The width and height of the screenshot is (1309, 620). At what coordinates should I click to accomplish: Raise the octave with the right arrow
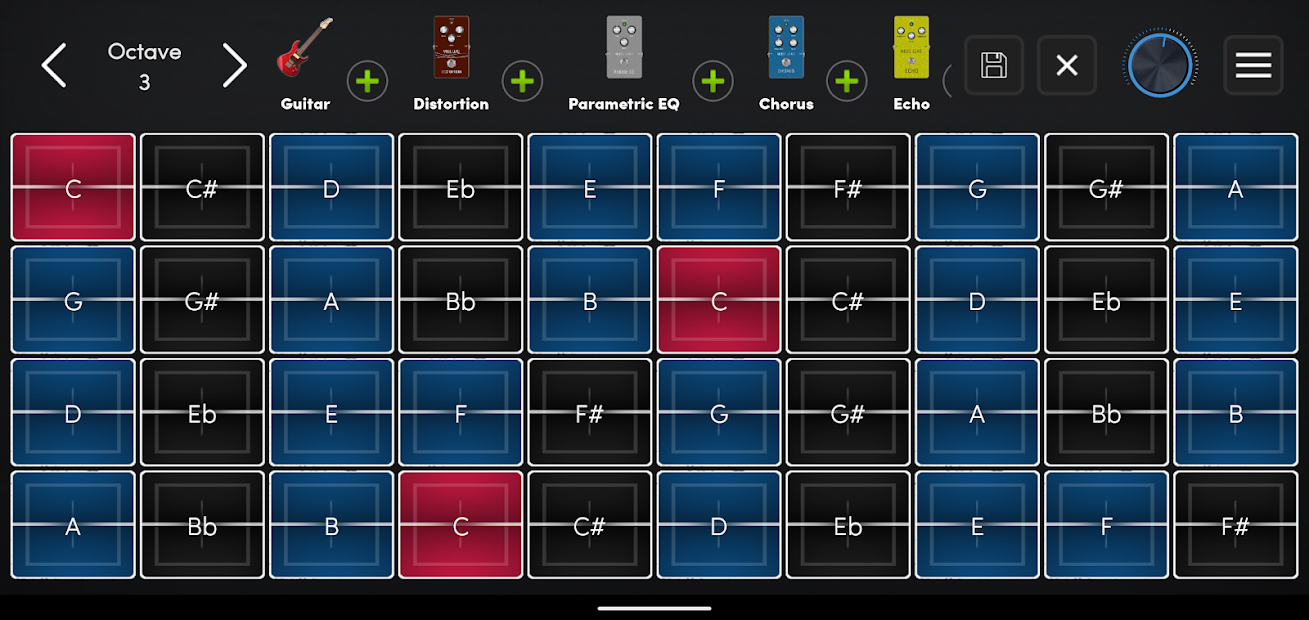coord(234,66)
